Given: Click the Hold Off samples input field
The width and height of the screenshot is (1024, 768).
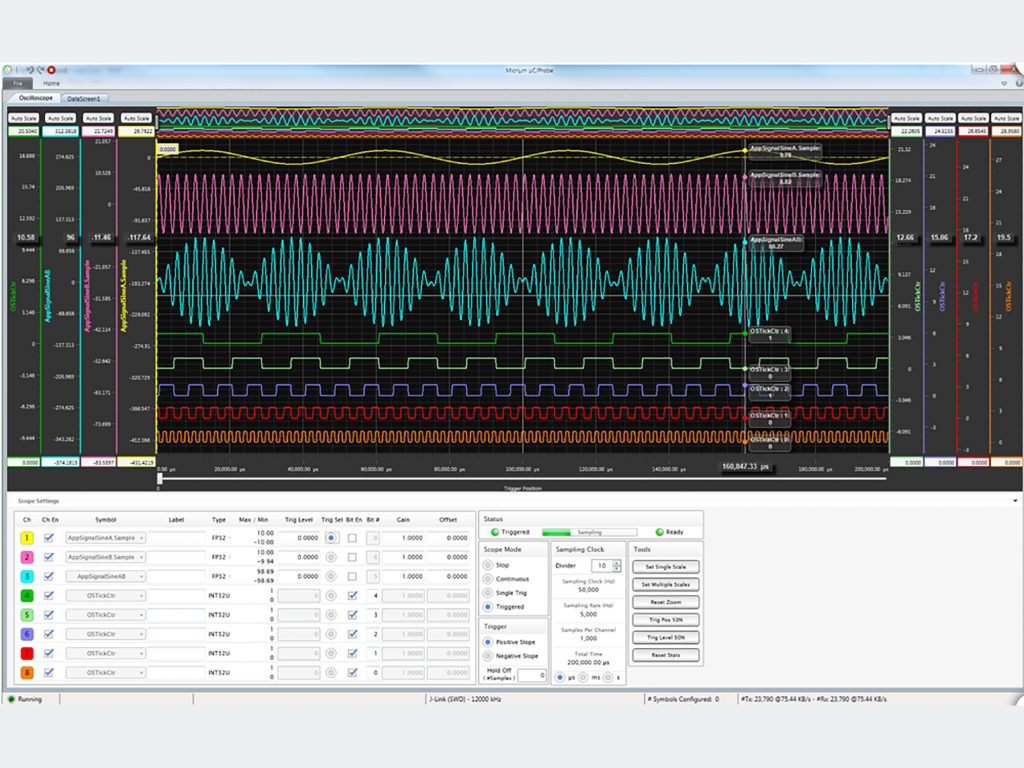Looking at the screenshot, I should [532, 675].
